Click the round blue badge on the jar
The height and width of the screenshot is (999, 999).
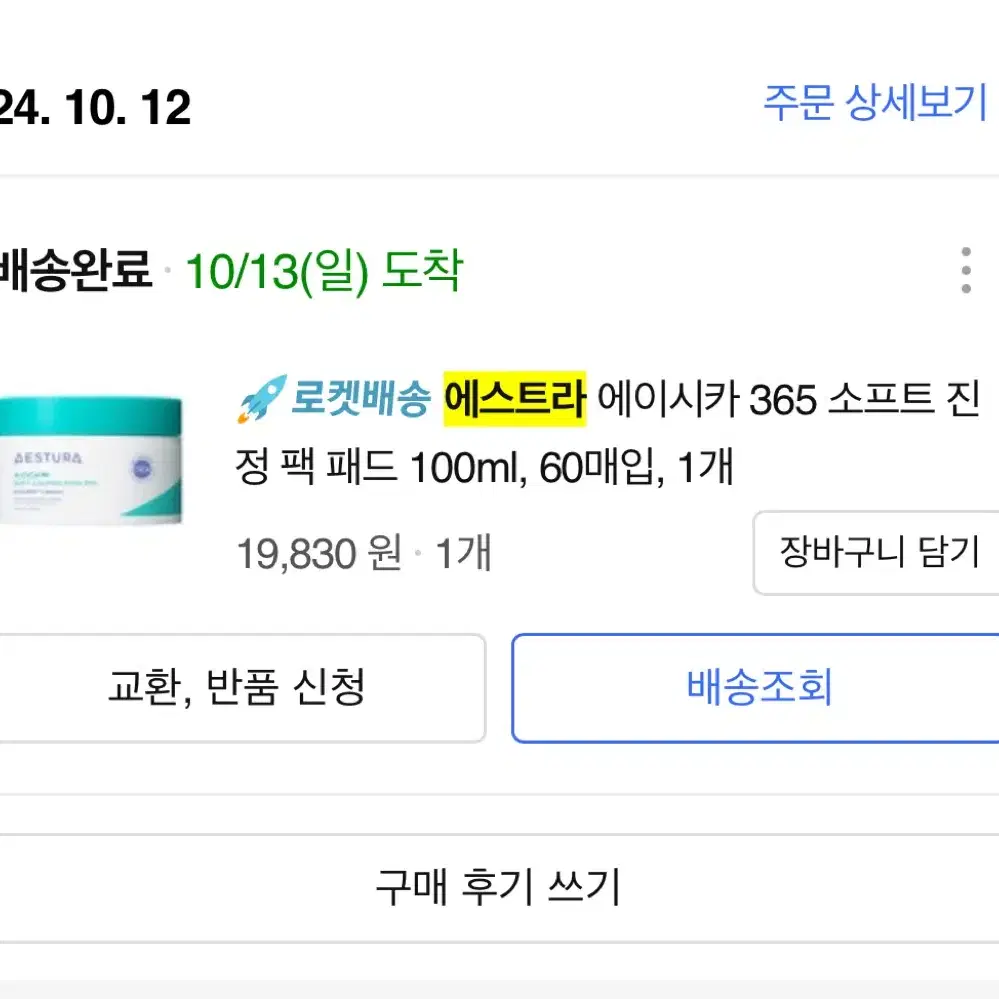point(141,469)
